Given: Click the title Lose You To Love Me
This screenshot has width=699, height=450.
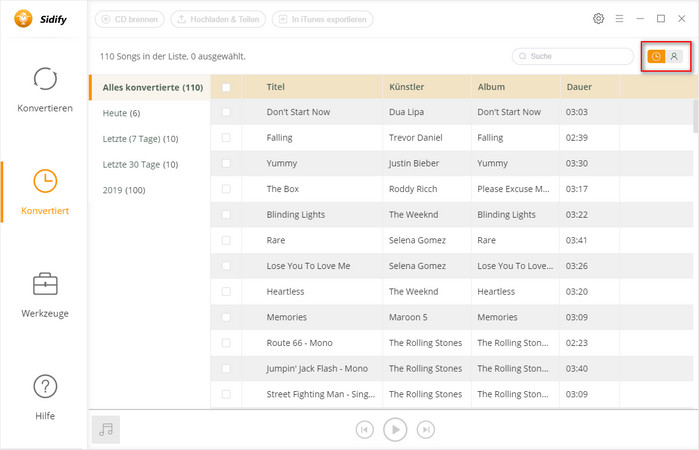Looking at the screenshot, I should pos(308,266).
